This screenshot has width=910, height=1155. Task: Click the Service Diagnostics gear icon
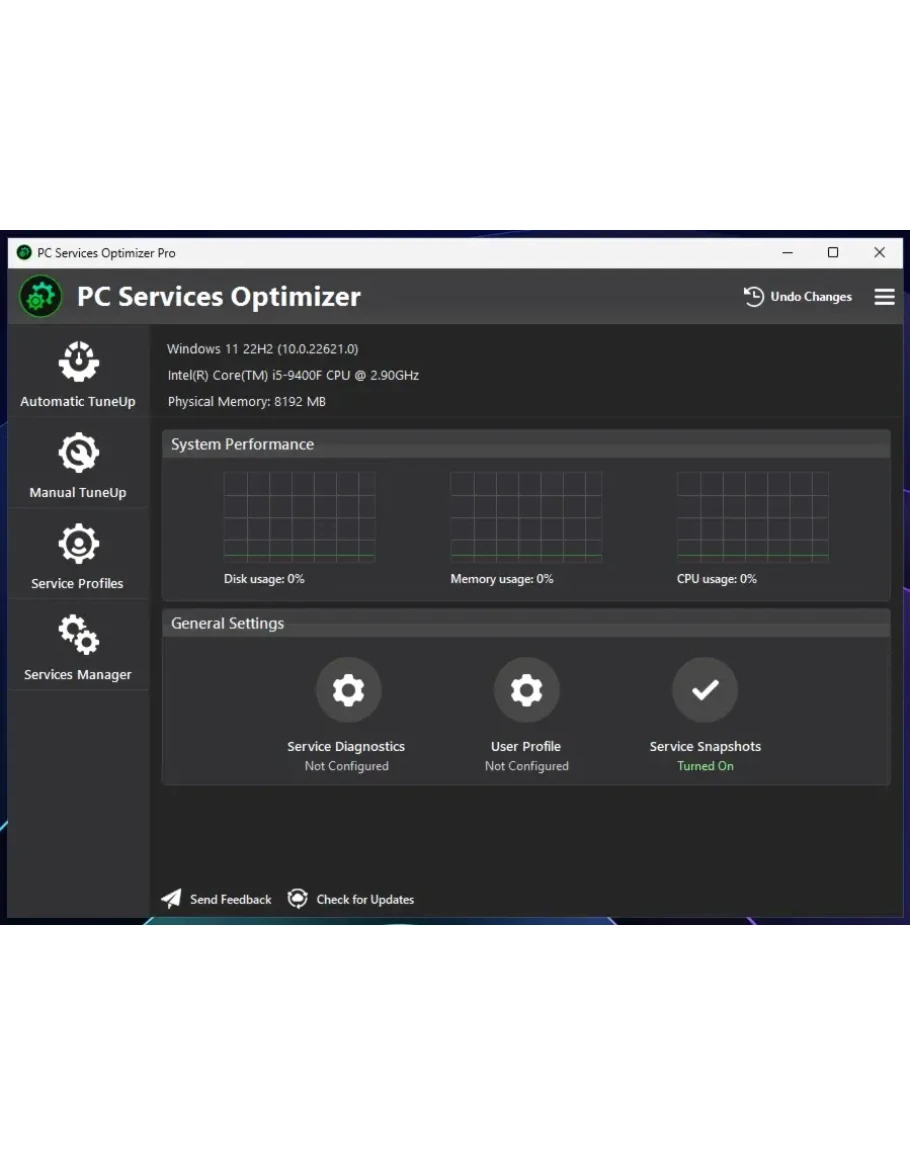coord(348,690)
